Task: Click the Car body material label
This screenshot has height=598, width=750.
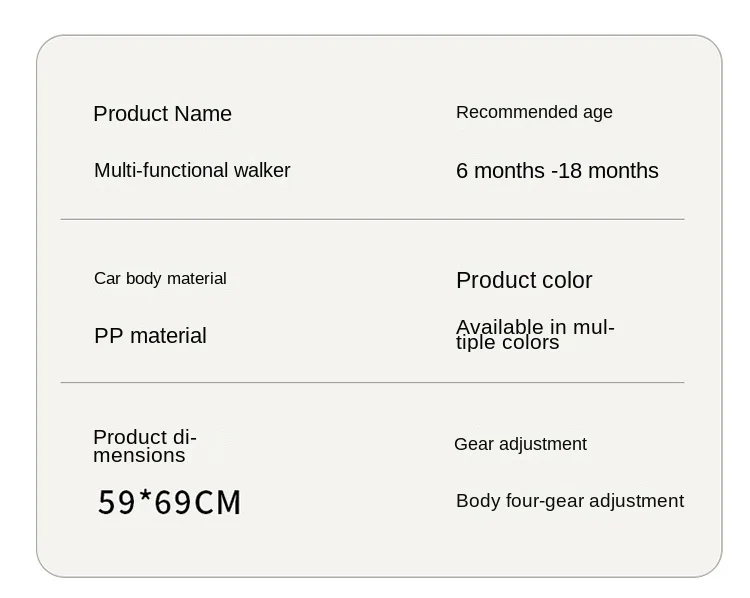Action: pos(160,279)
